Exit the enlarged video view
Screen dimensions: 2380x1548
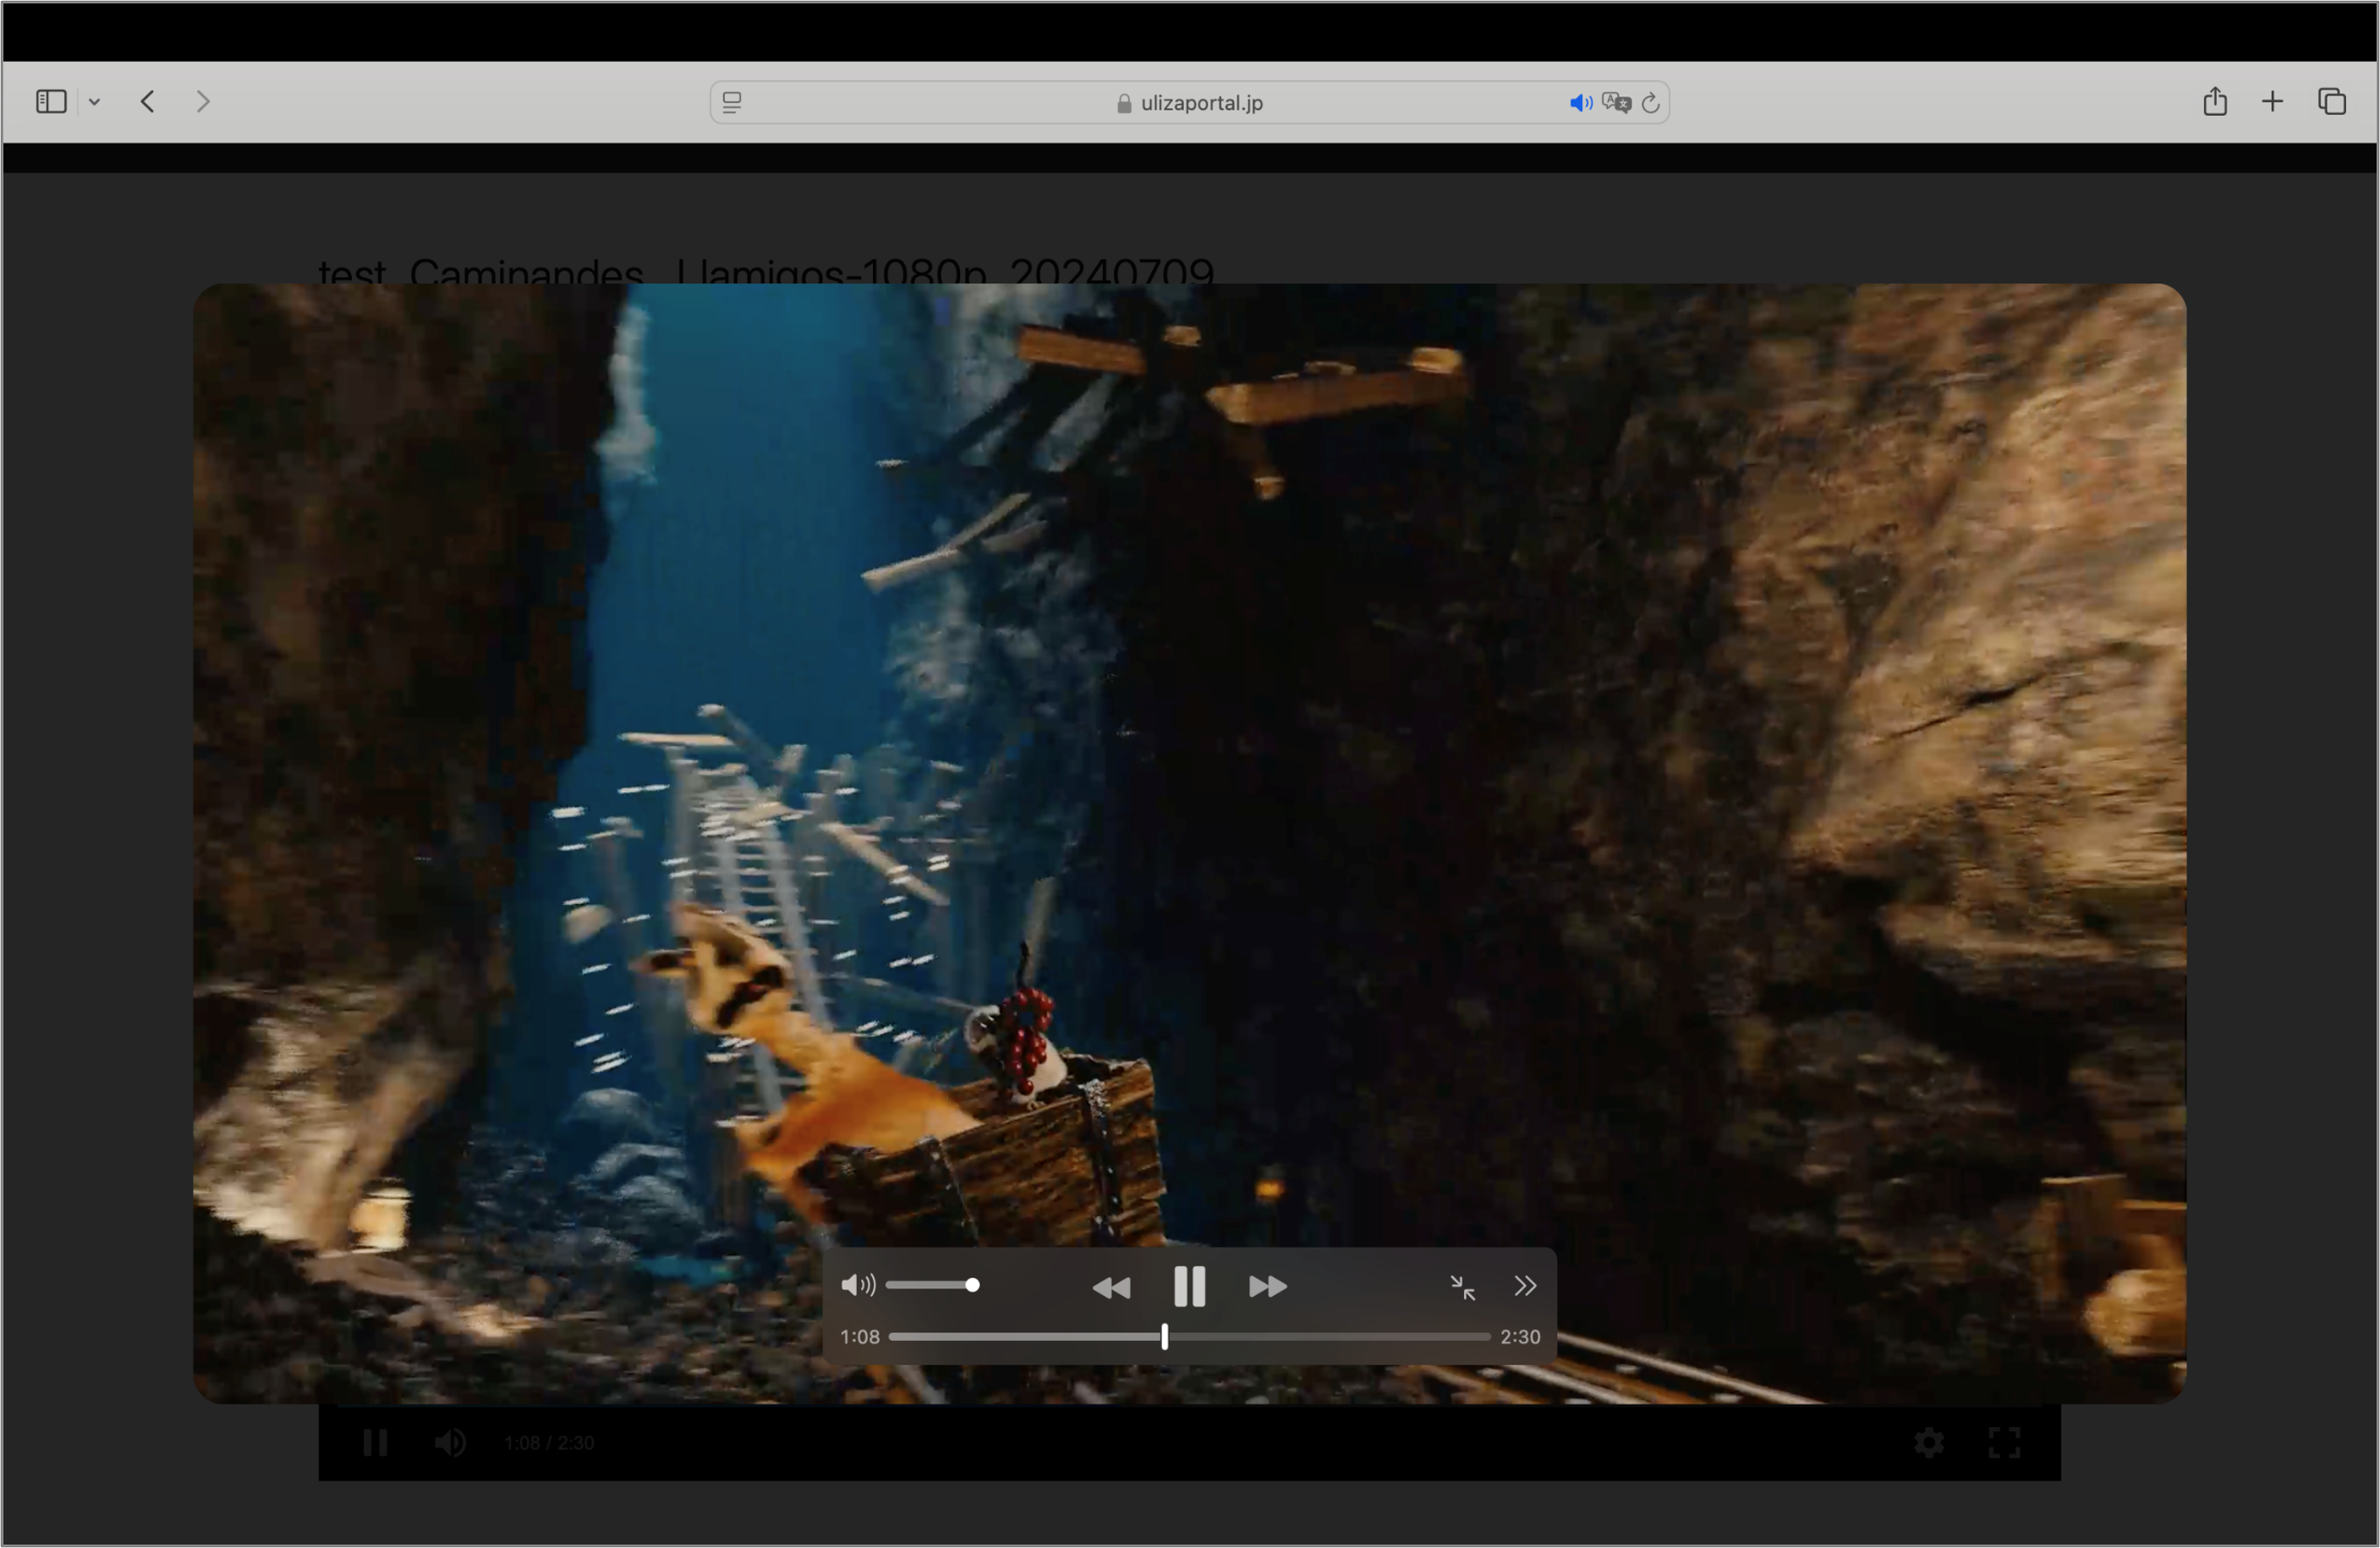click(1463, 1287)
